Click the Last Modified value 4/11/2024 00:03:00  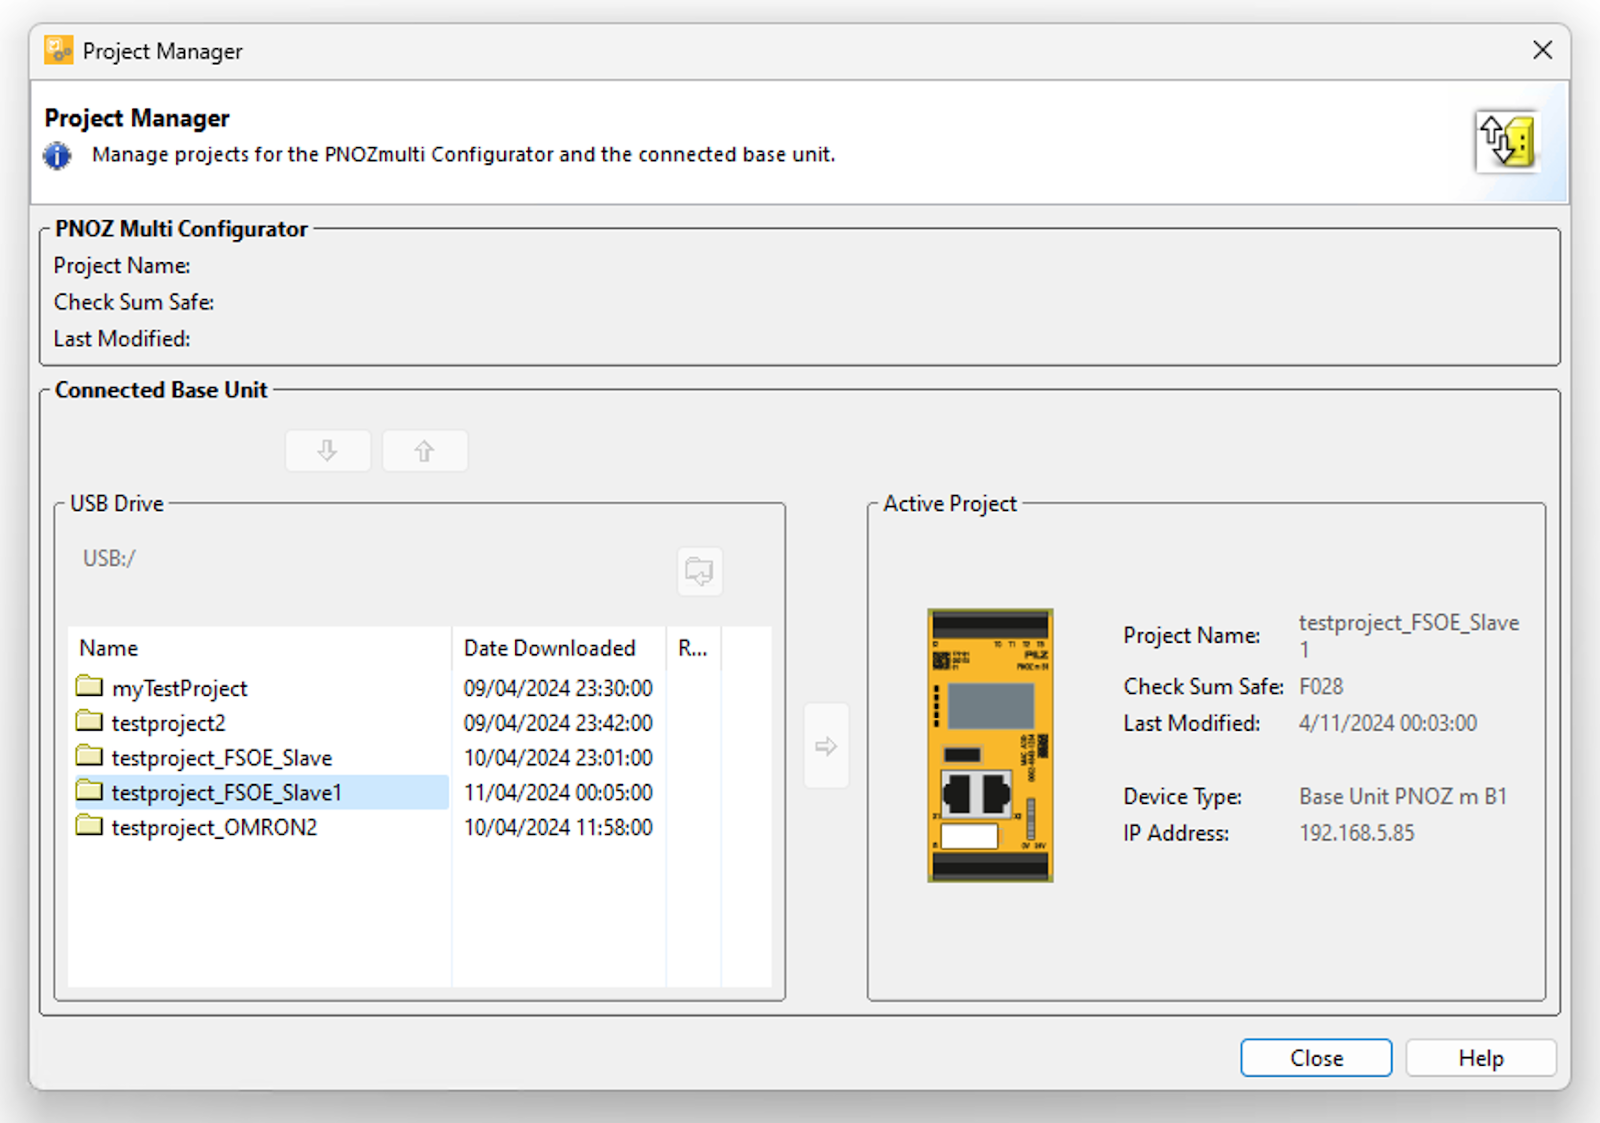(1388, 723)
